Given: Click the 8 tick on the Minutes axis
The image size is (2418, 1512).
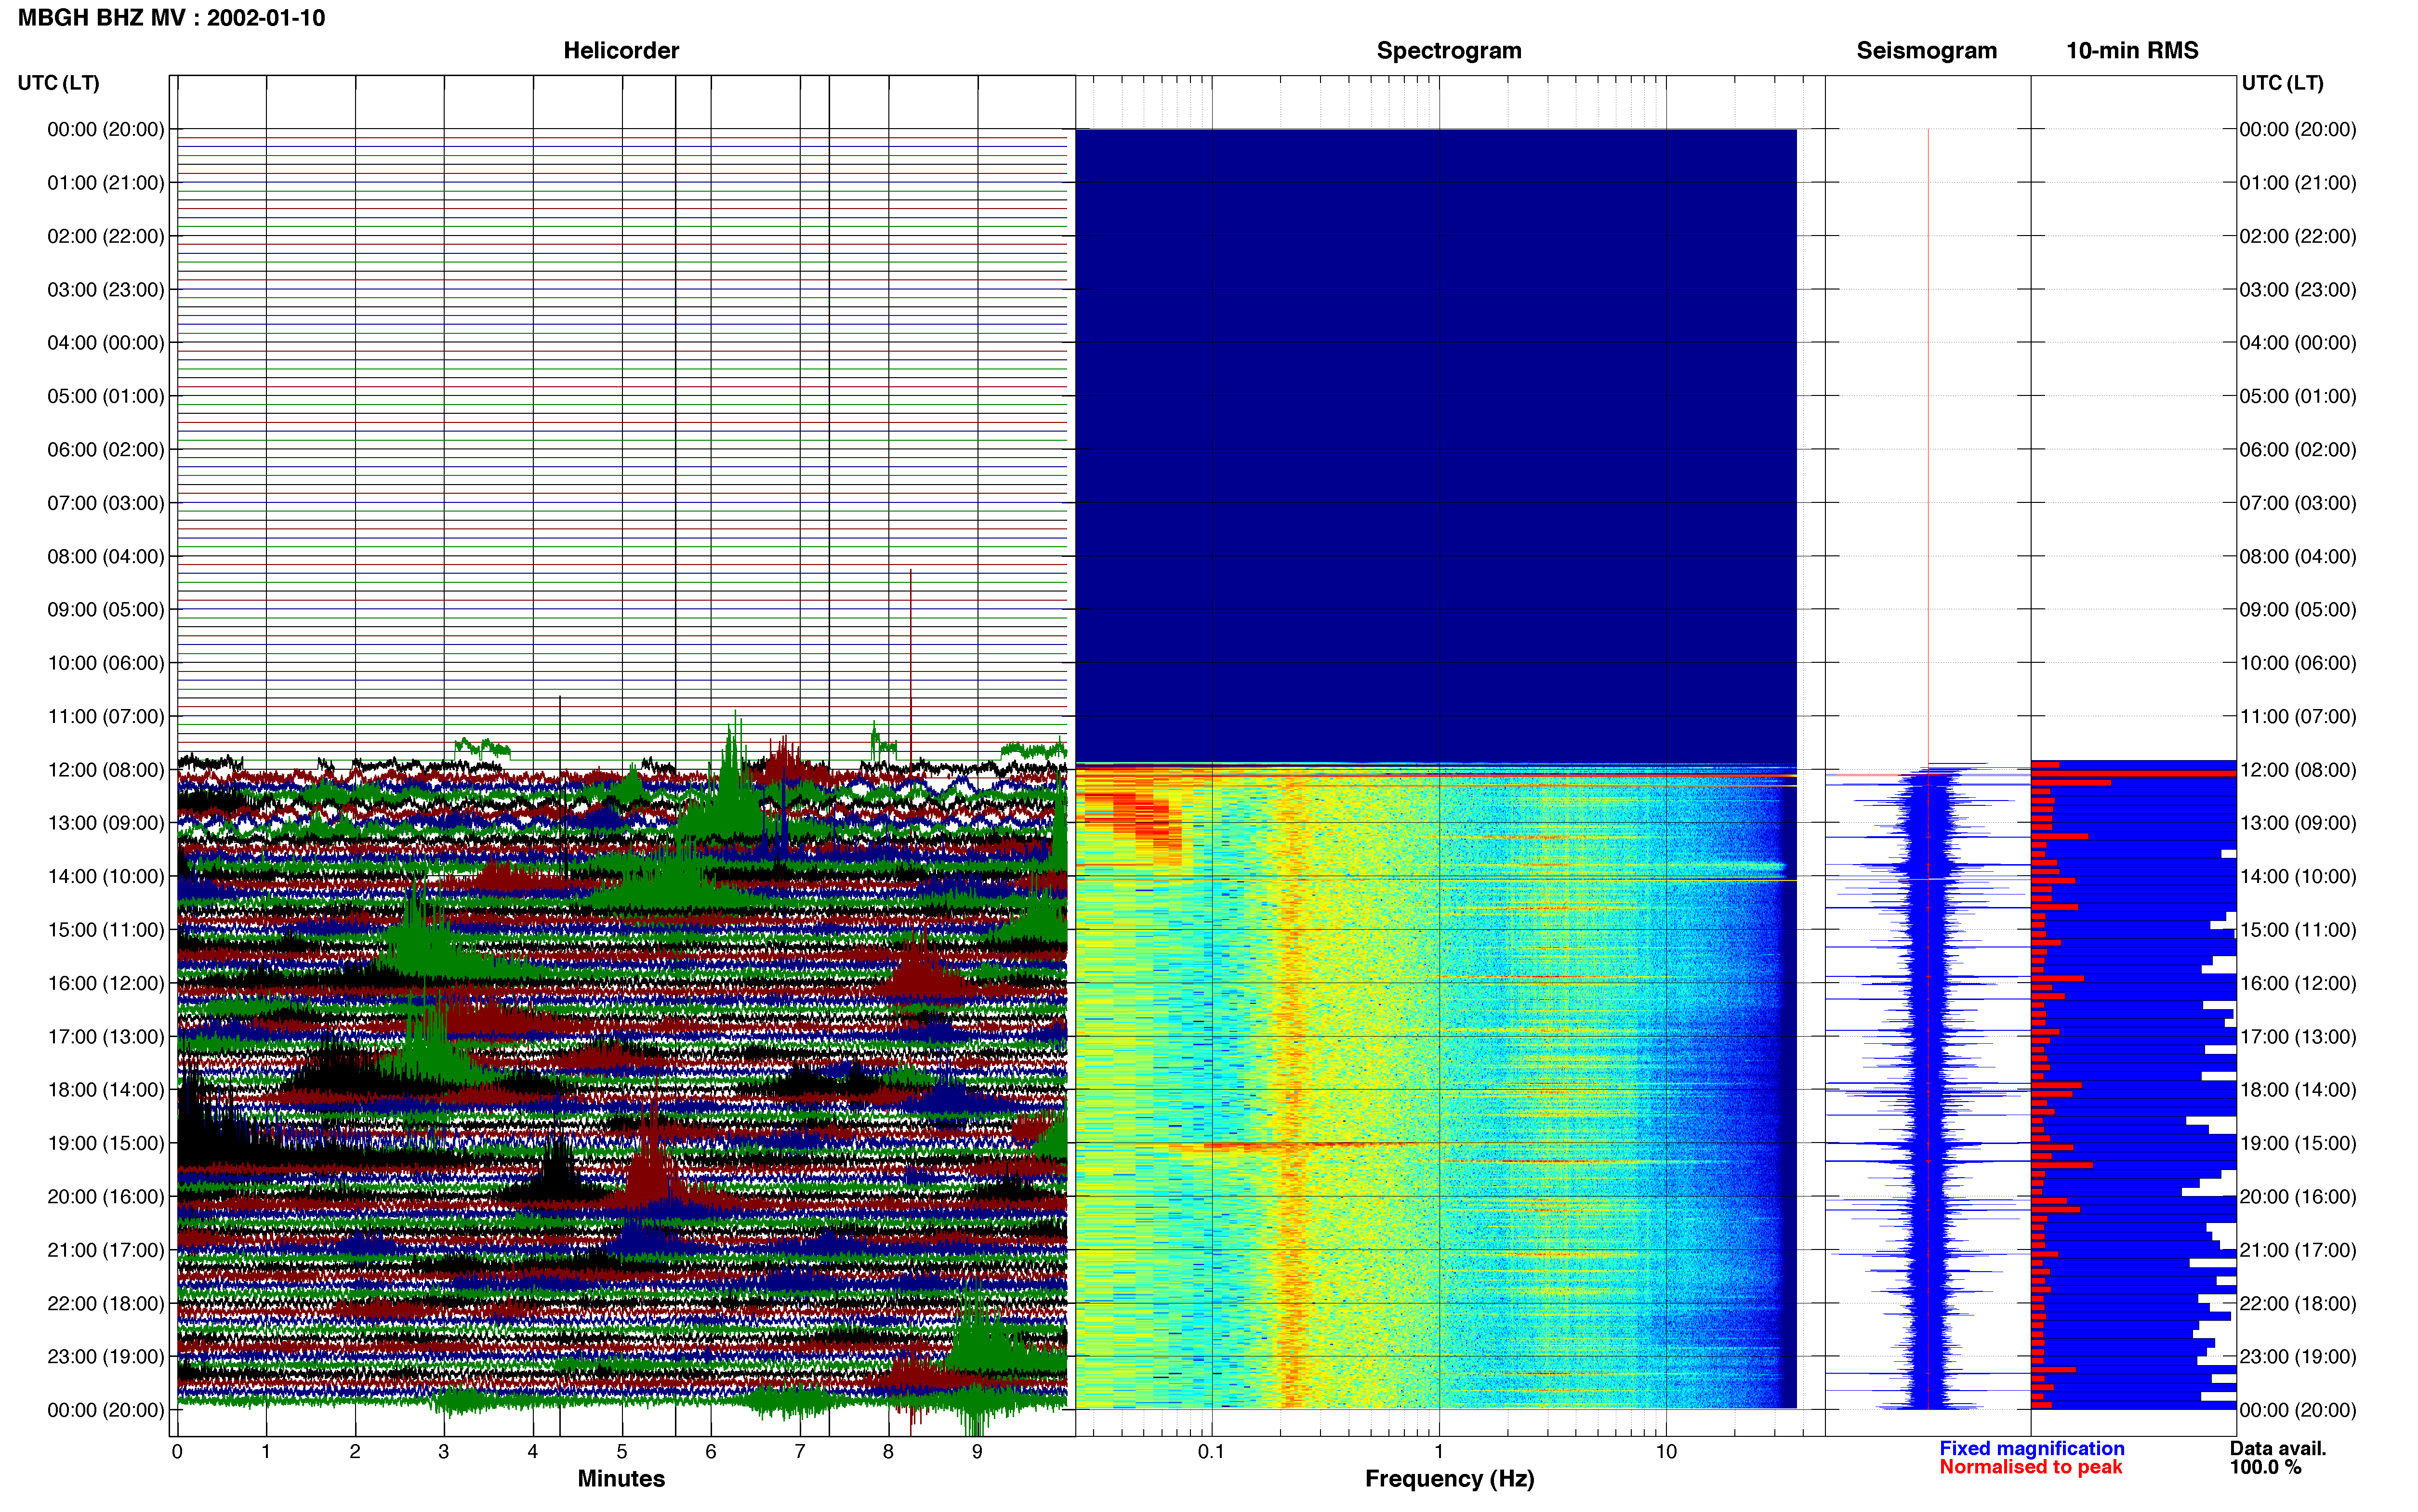Looking at the screenshot, I should pyautogui.click(x=888, y=1452).
